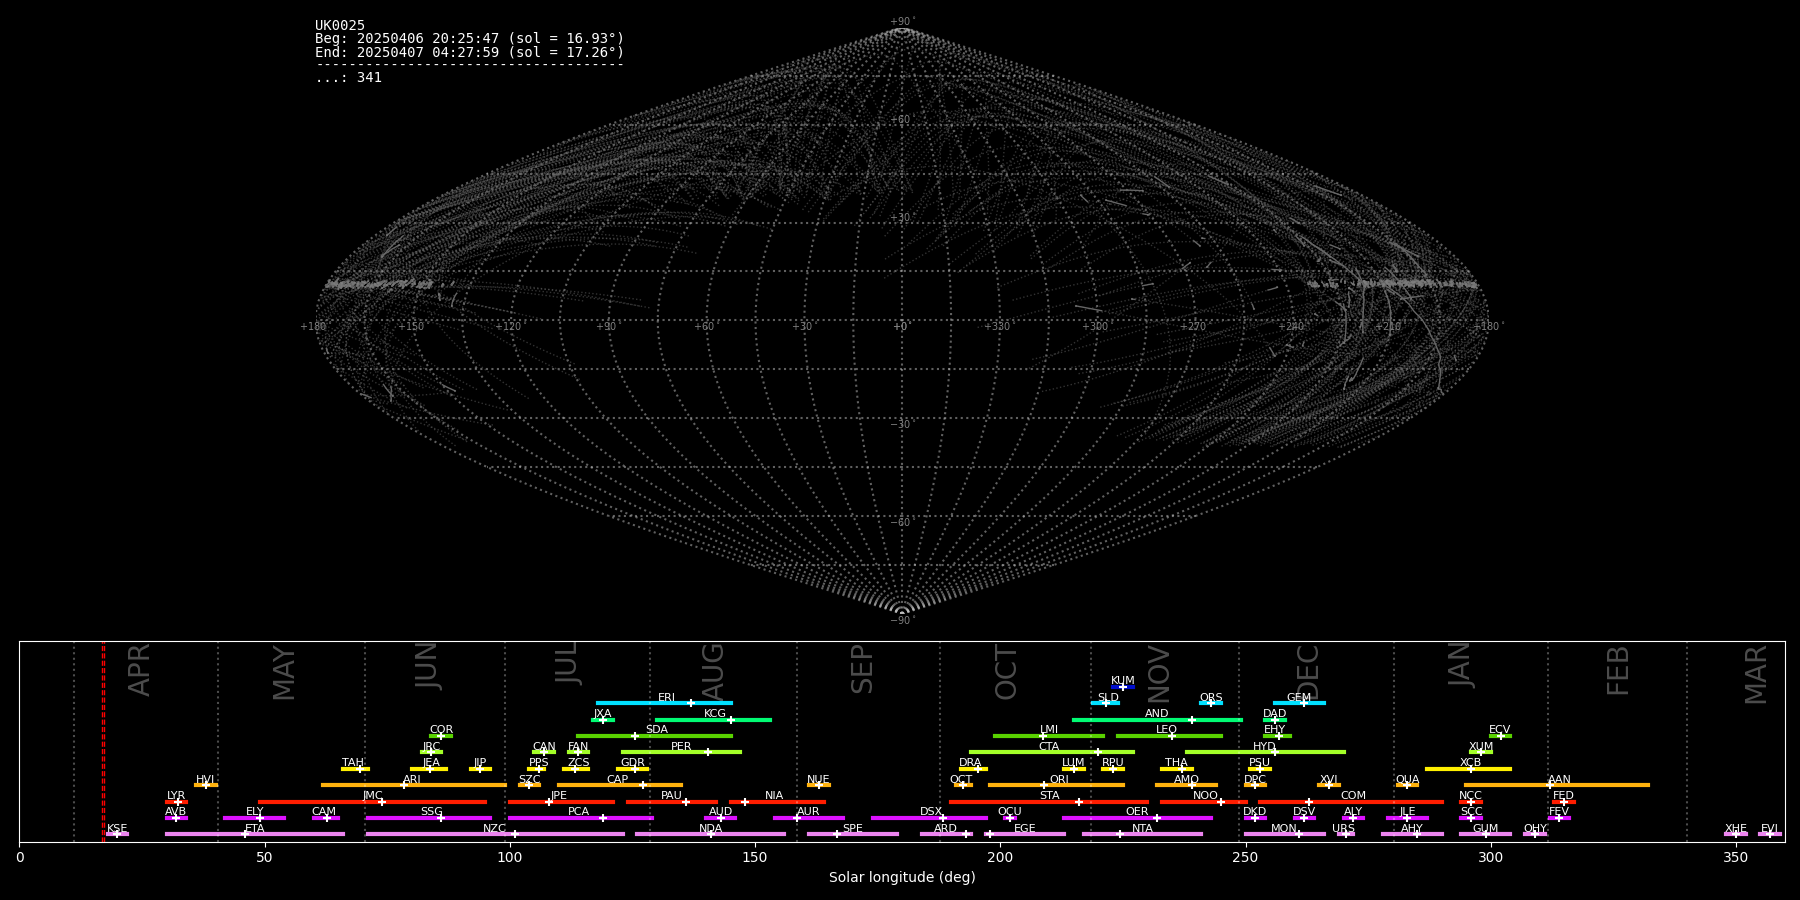The width and height of the screenshot is (1800, 900).
Task: Select the DSX shower label
Action: coord(931,812)
